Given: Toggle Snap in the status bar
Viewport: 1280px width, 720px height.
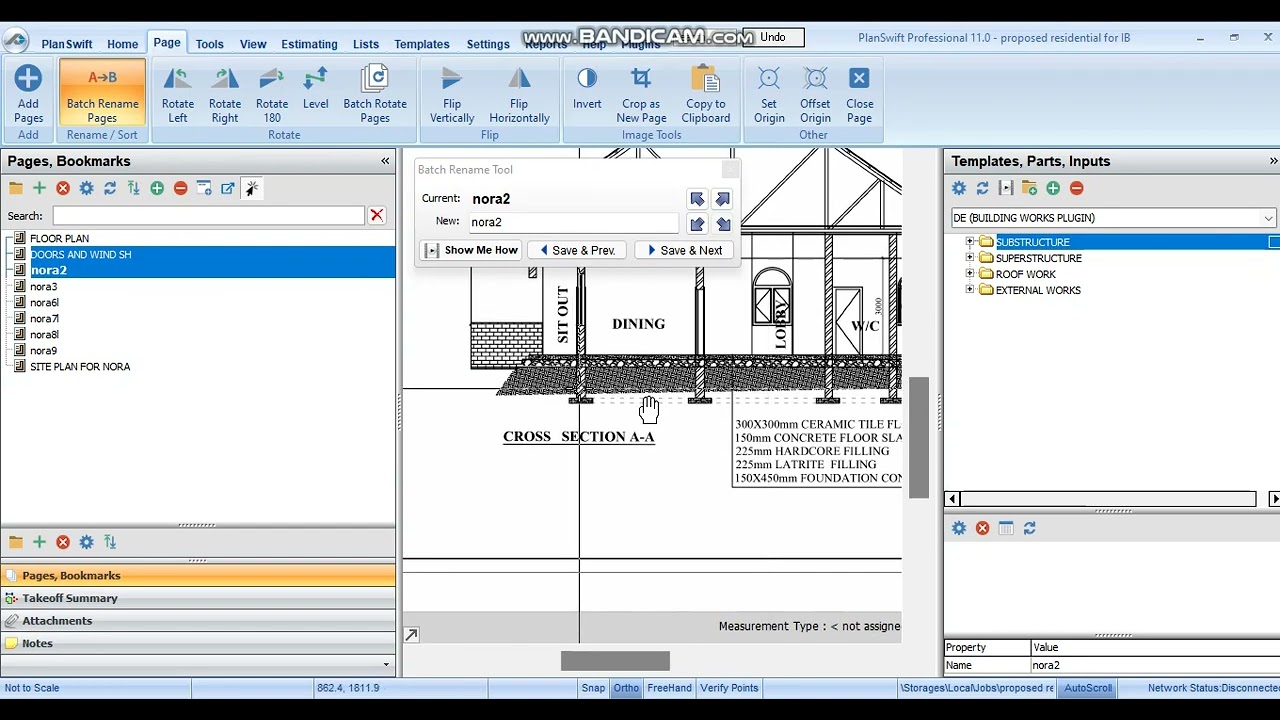Looking at the screenshot, I should click(593, 688).
